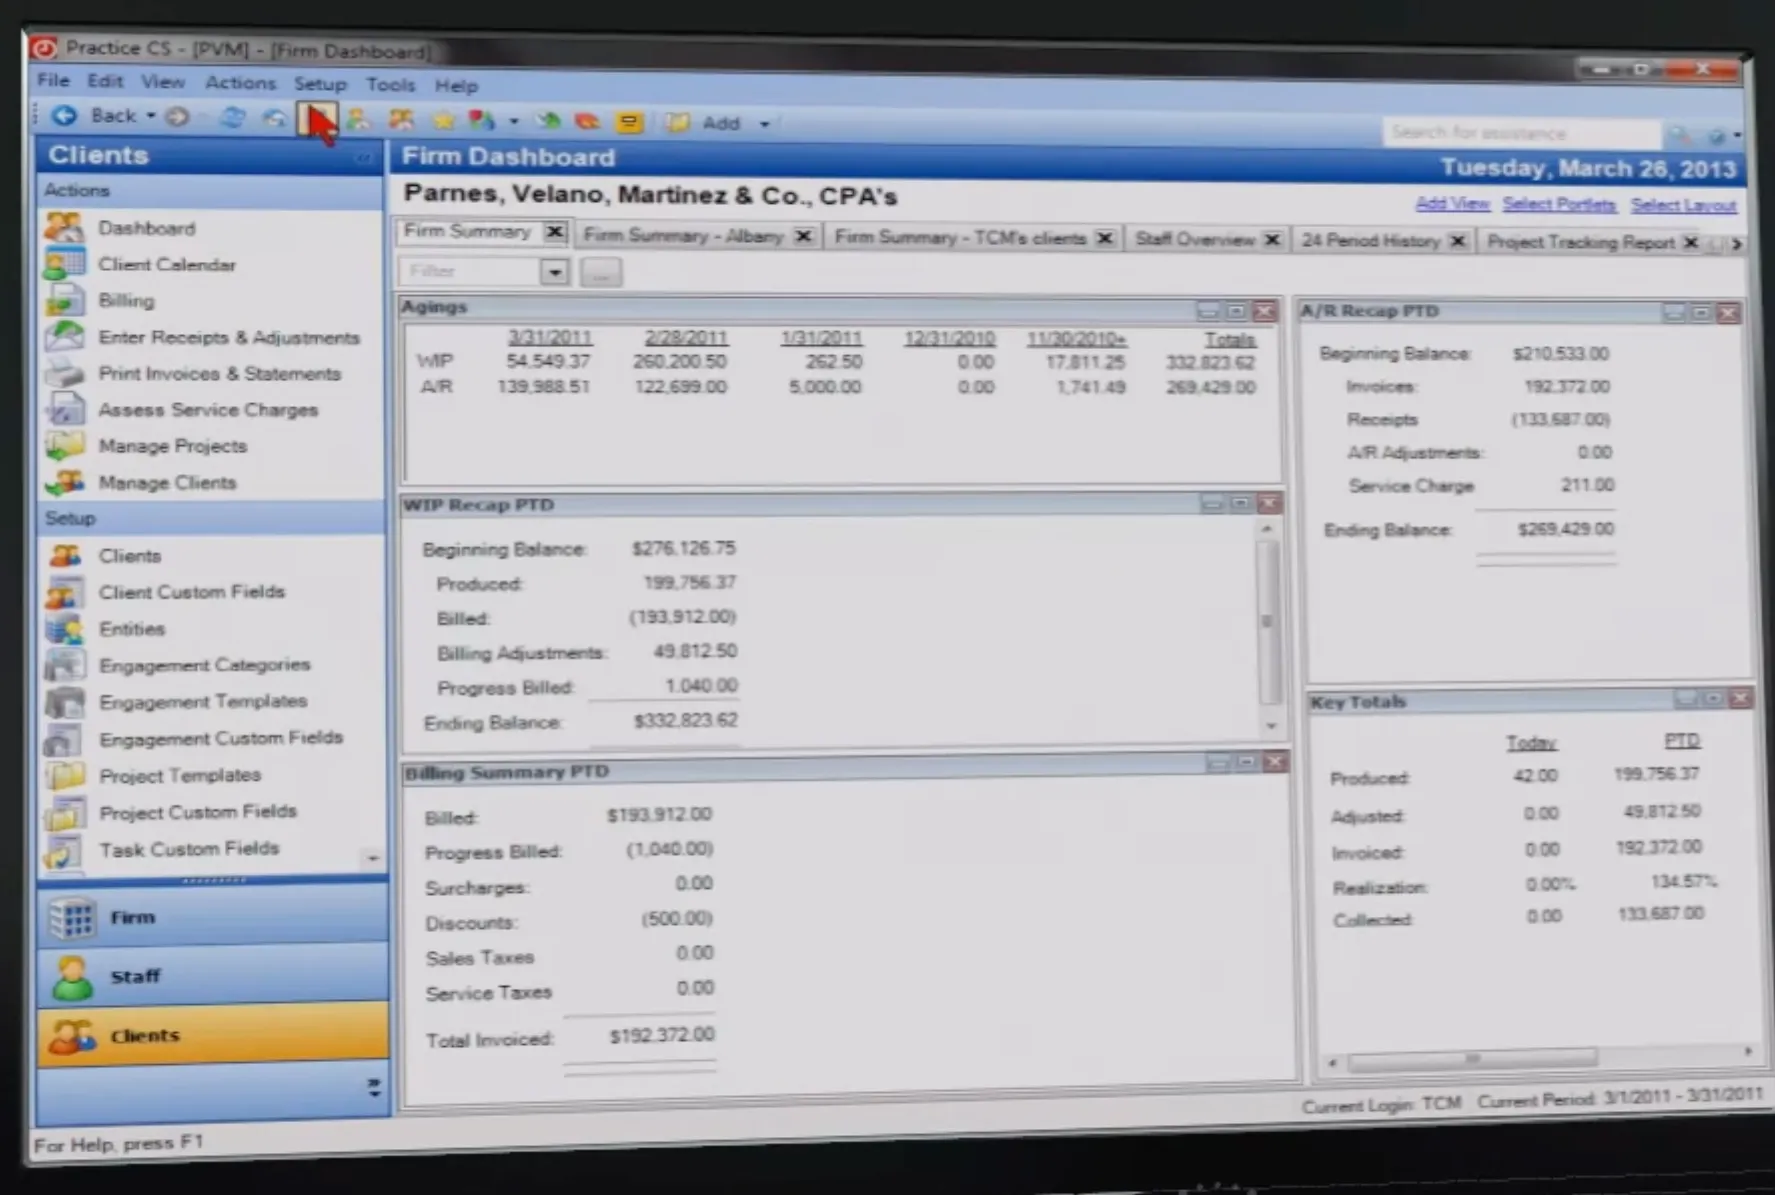Expand the sidebar list down arrow

(372, 858)
